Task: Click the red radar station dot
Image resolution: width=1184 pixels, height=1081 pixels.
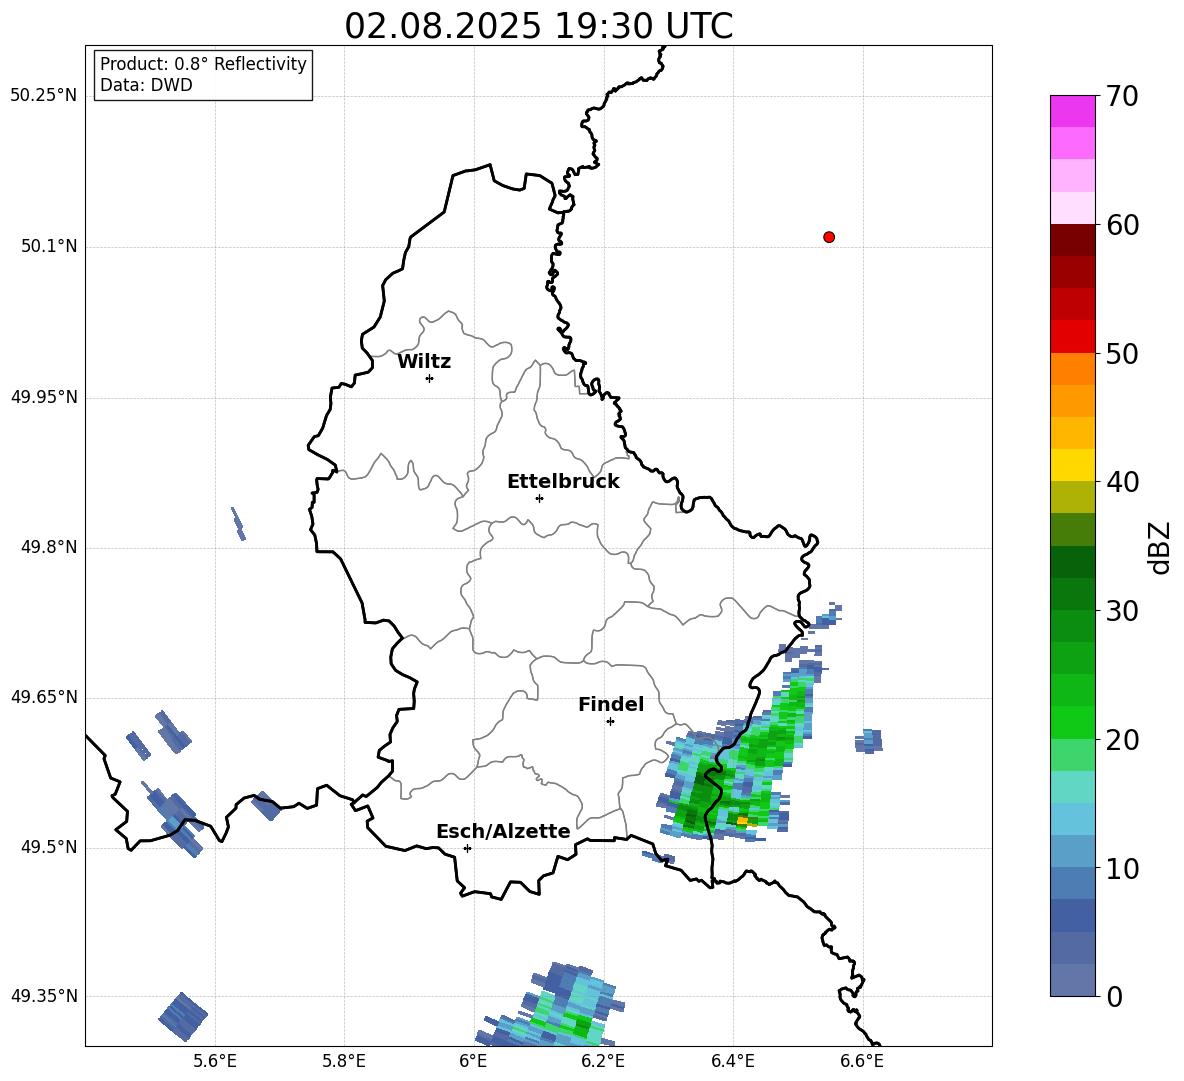Action: [x=828, y=237]
